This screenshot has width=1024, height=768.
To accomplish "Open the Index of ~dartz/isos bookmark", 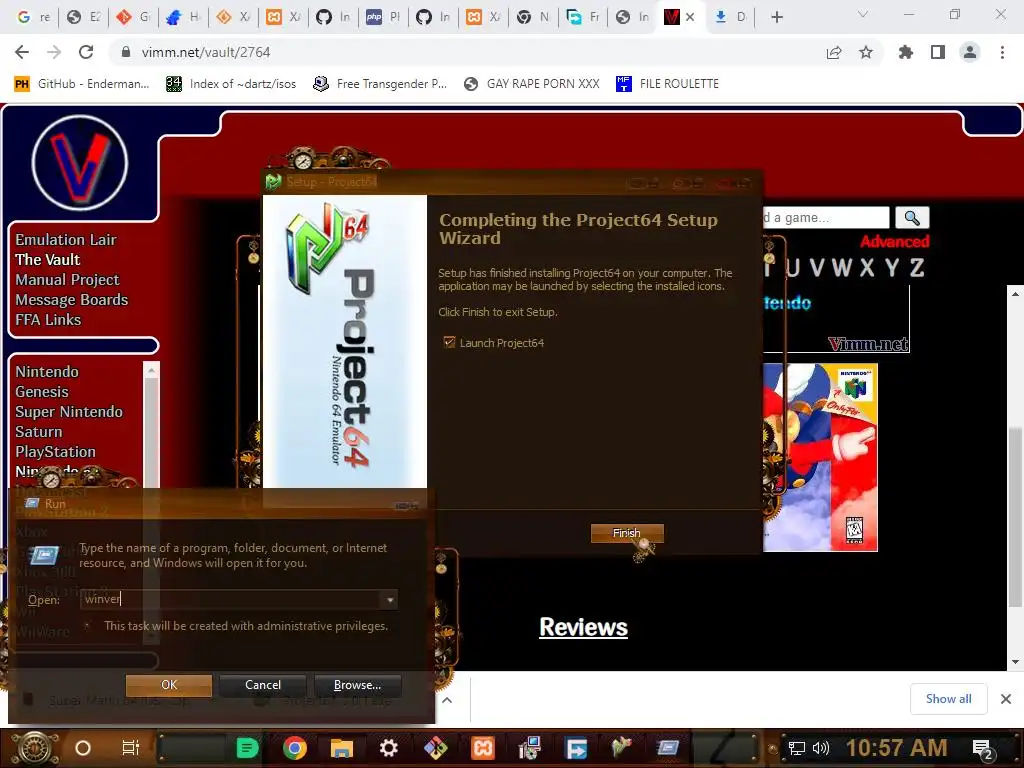I will click(x=231, y=84).
